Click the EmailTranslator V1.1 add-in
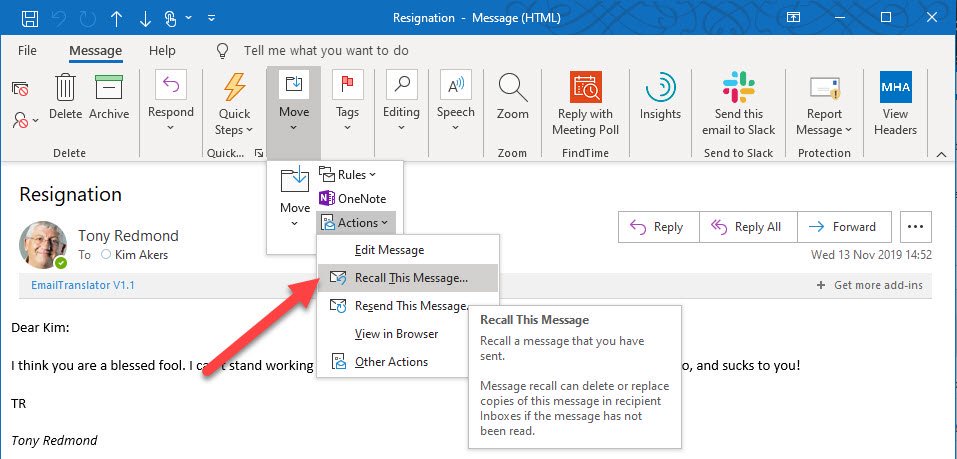 pyautogui.click(x=83, y=285)
